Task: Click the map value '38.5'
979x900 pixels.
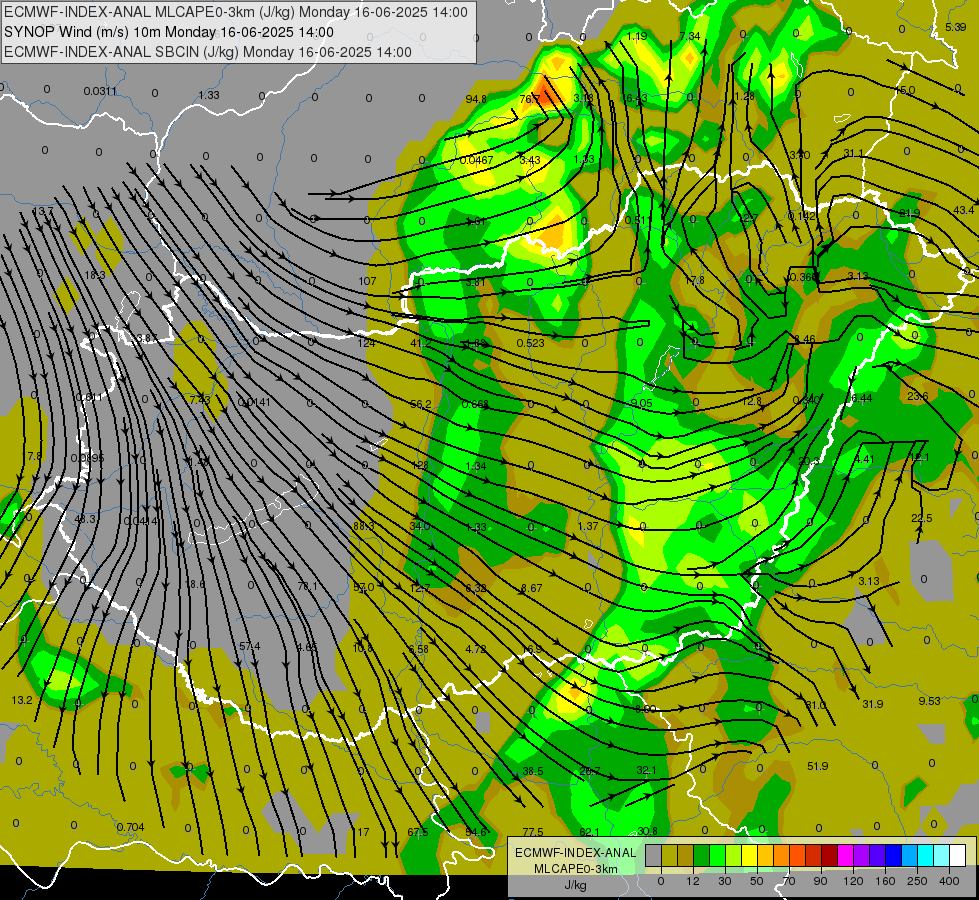Action: coord(533,771)
